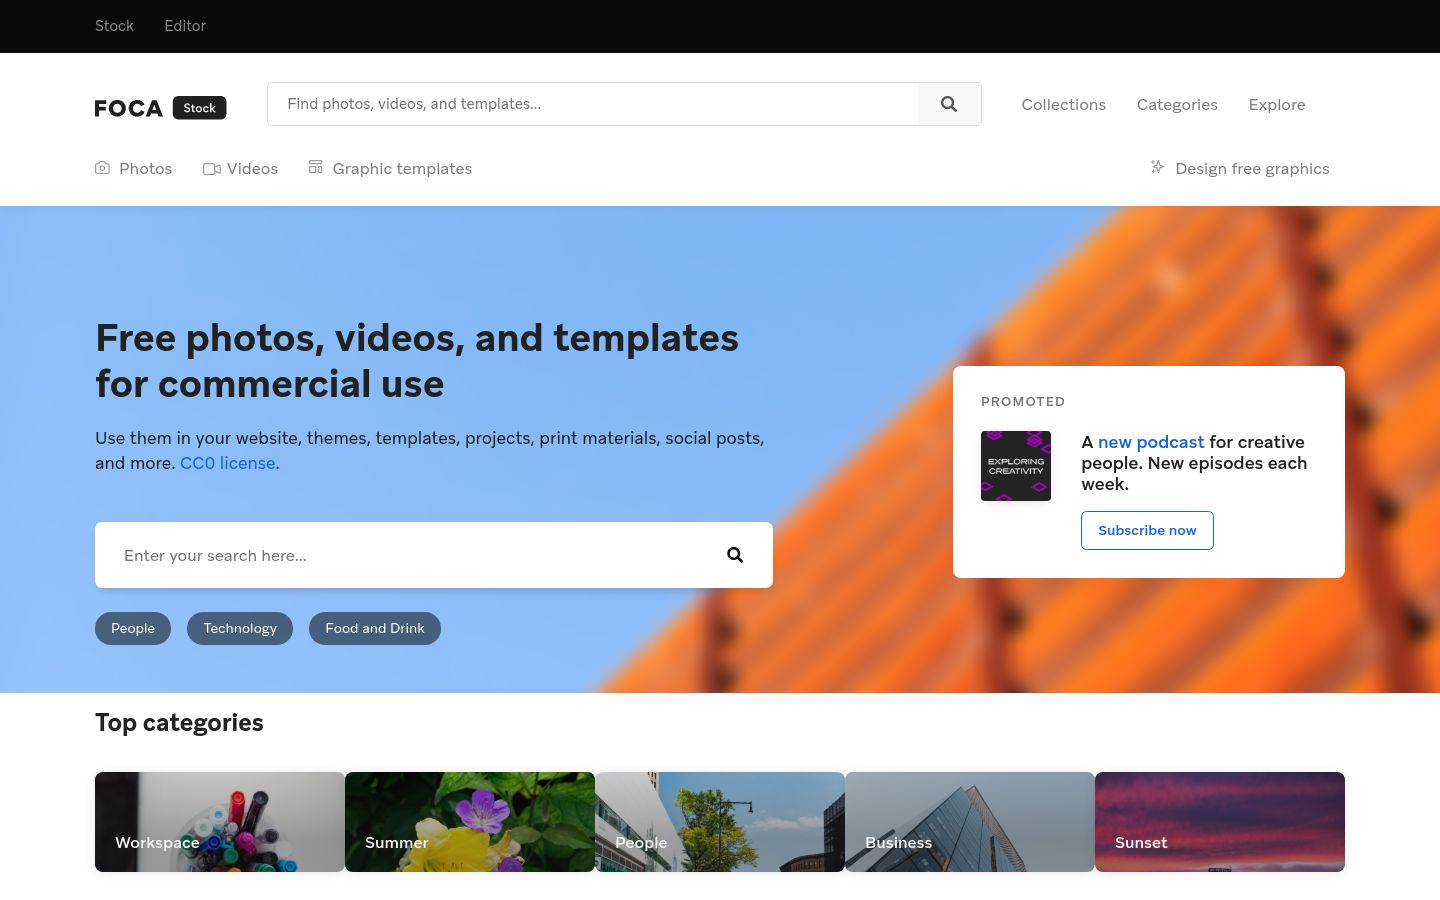Click the sparkle icon beside Design free graphics

(1157, 167)
